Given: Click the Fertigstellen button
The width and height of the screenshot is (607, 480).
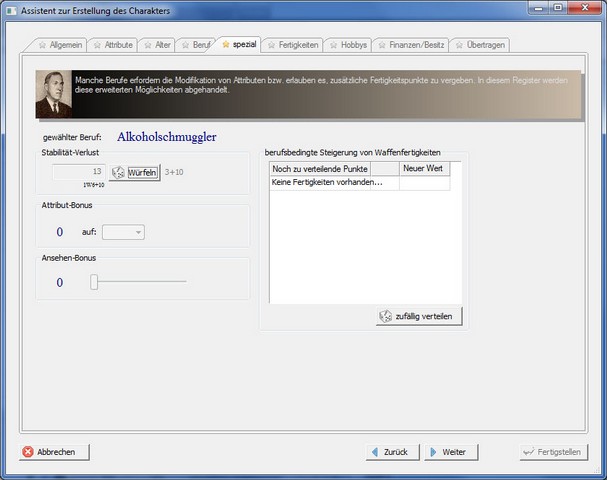Looking at the screenshot, I should [x=554, y=452].
